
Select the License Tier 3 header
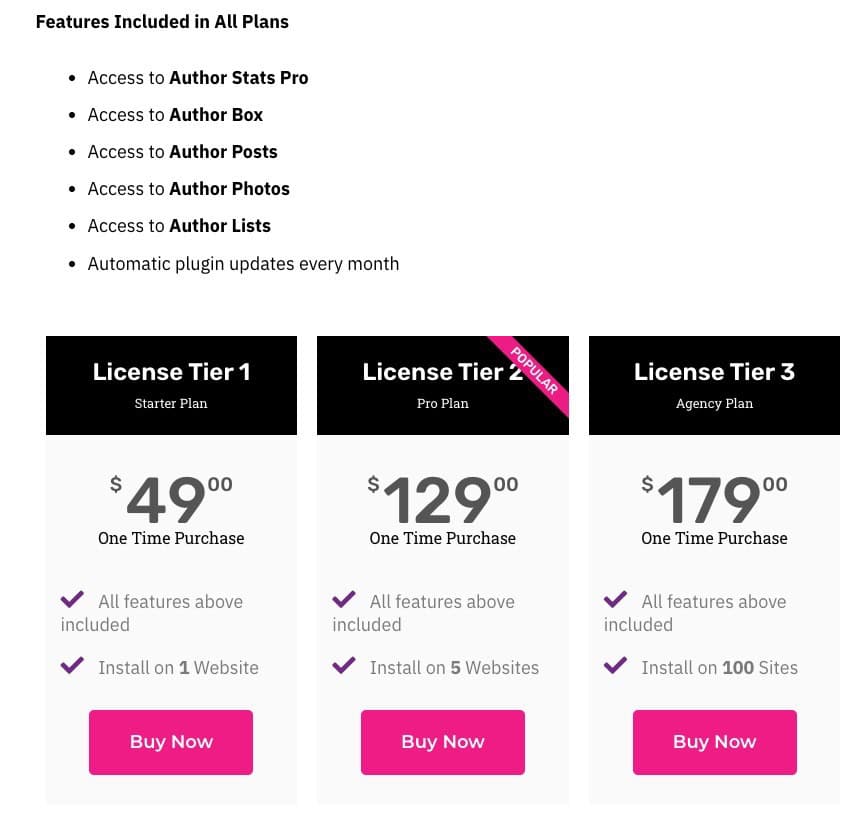pos(714,385)
